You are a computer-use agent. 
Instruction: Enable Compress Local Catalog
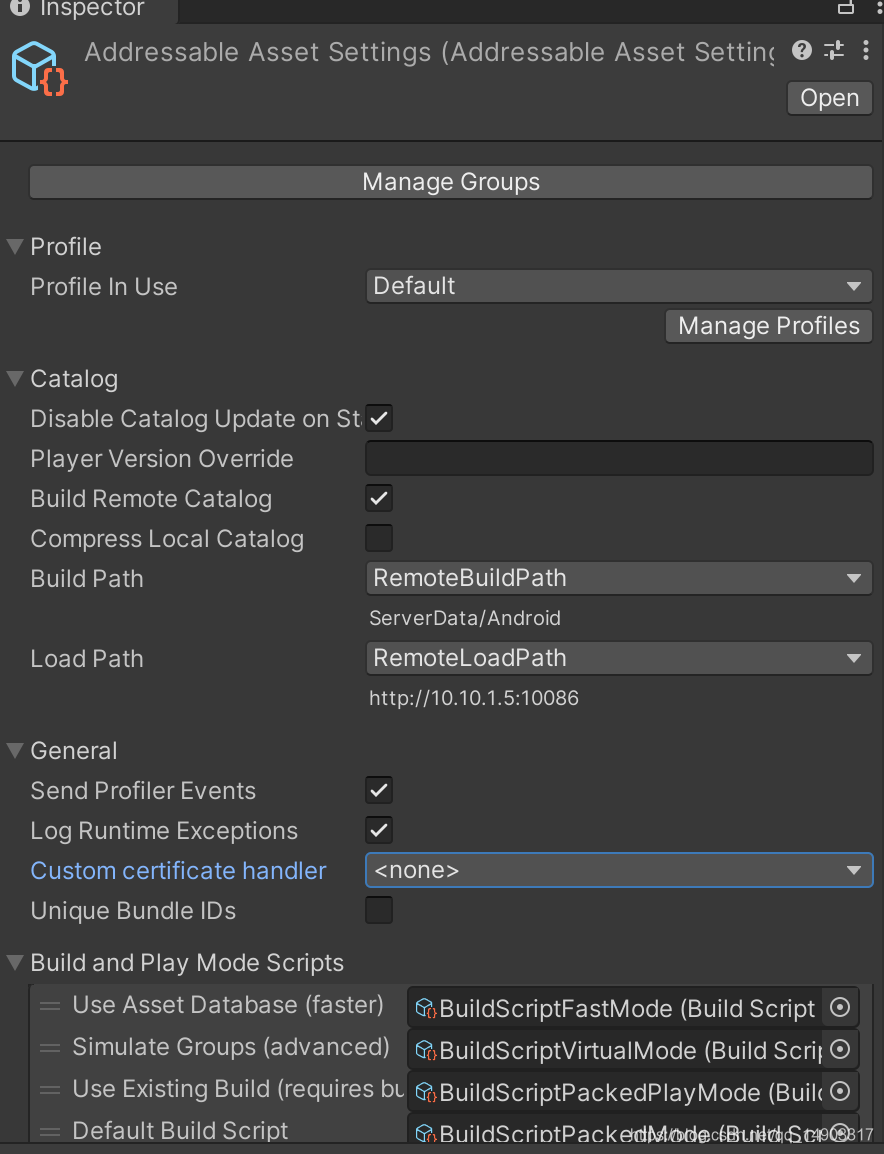378,538
